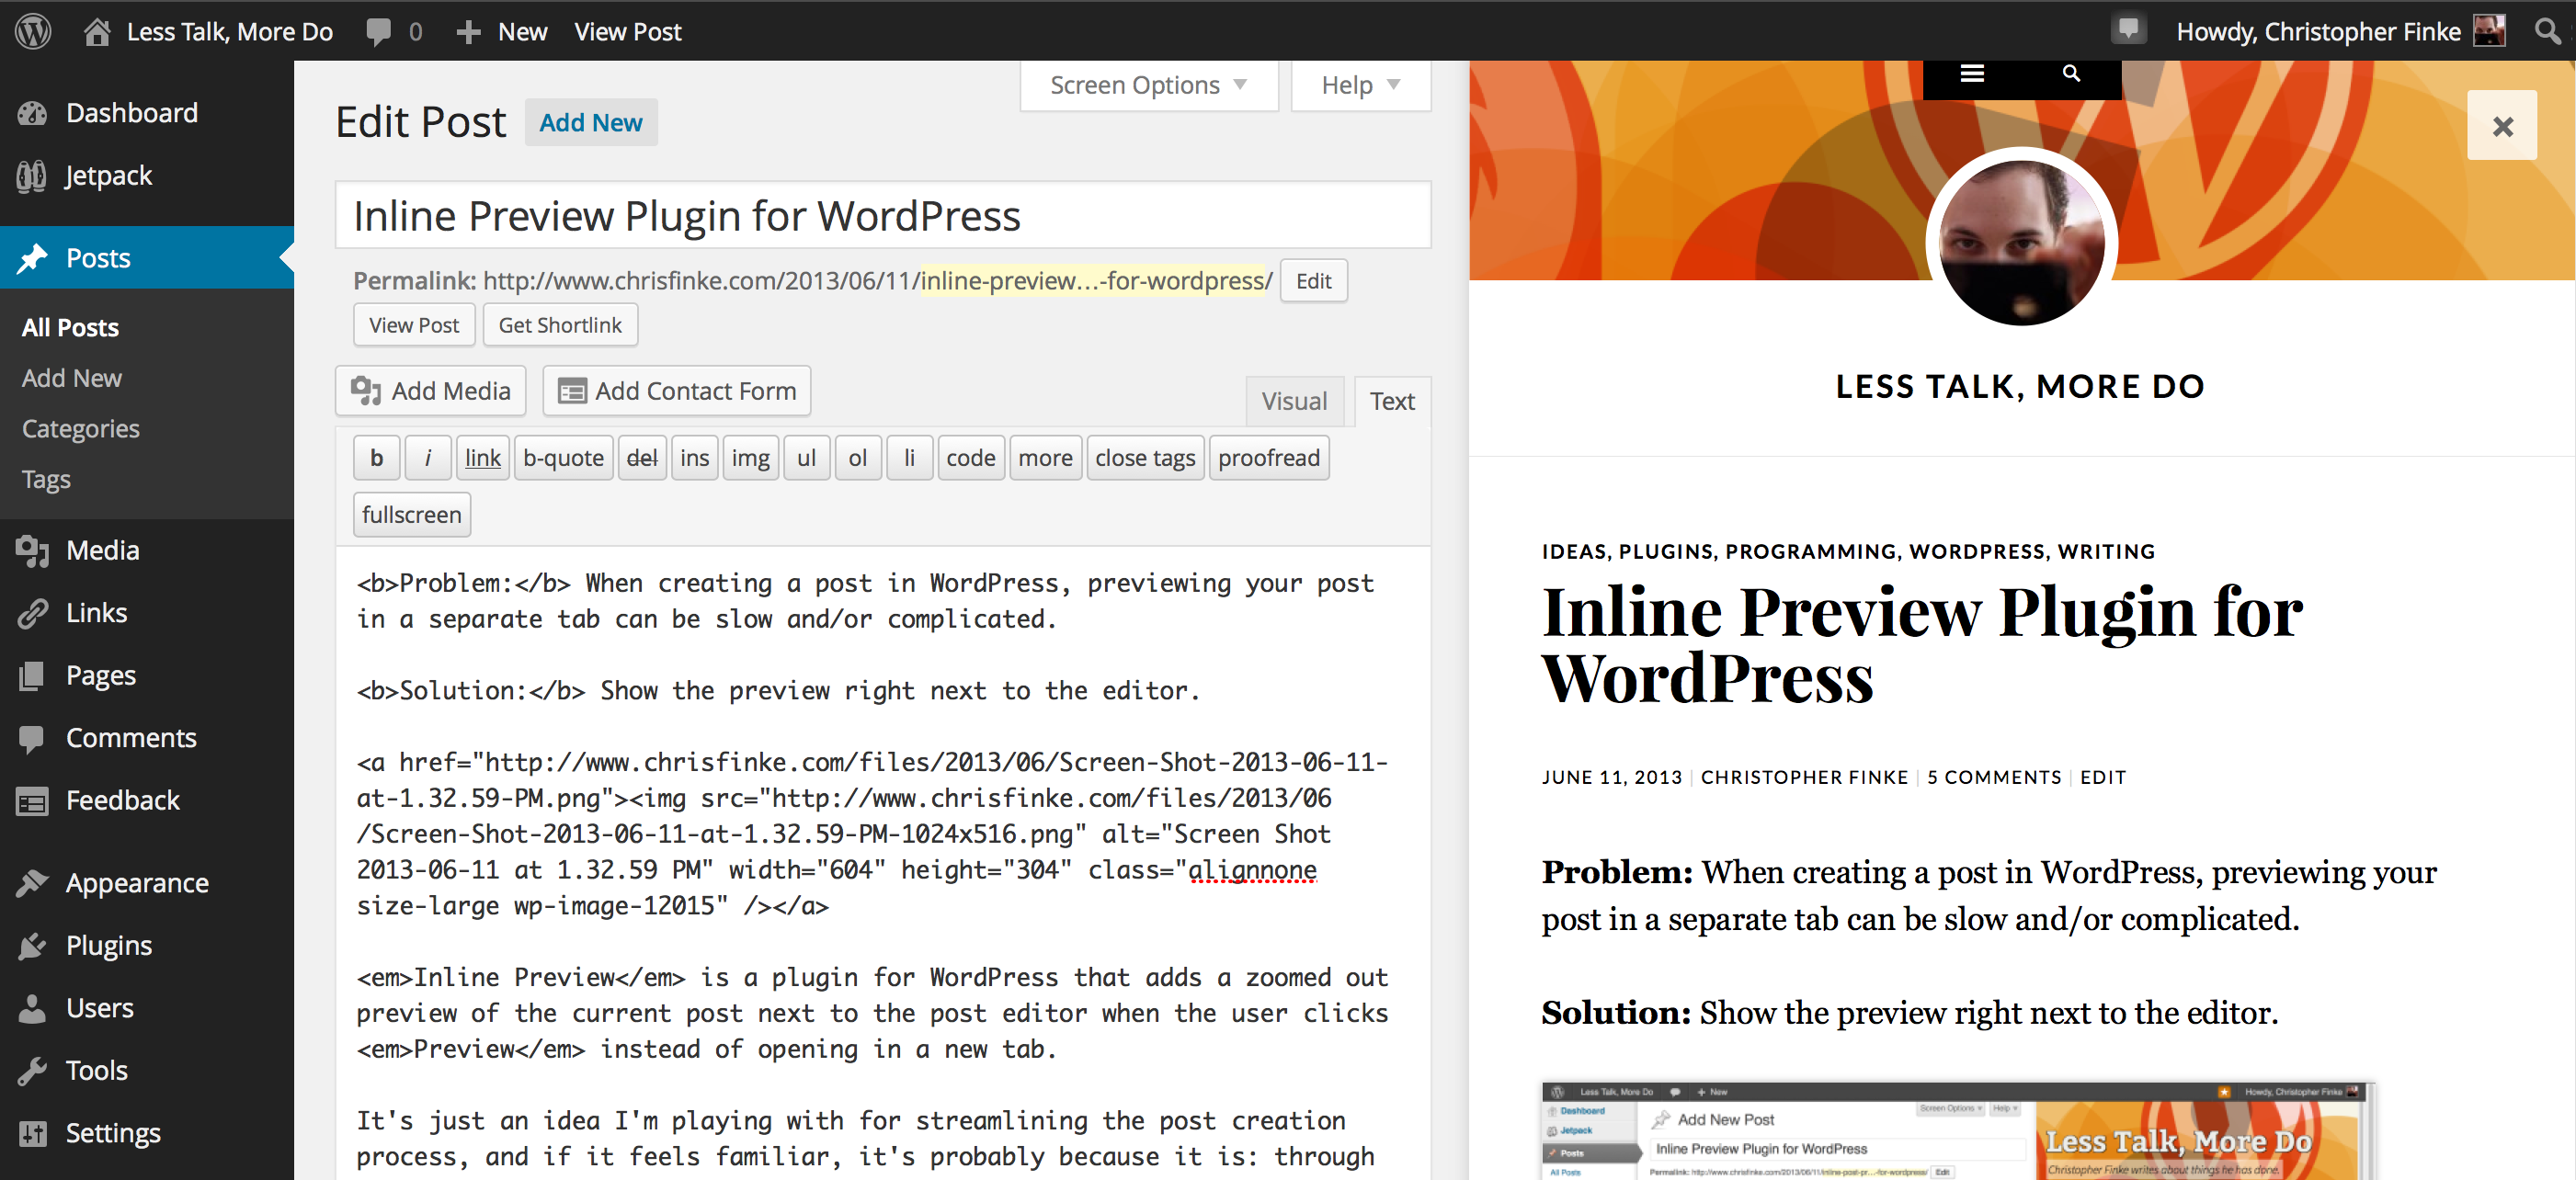Viewport: 2576px width, 1180px height.
Task: Click 5 COMMENTS link in preview
Action: [1994, 777]
